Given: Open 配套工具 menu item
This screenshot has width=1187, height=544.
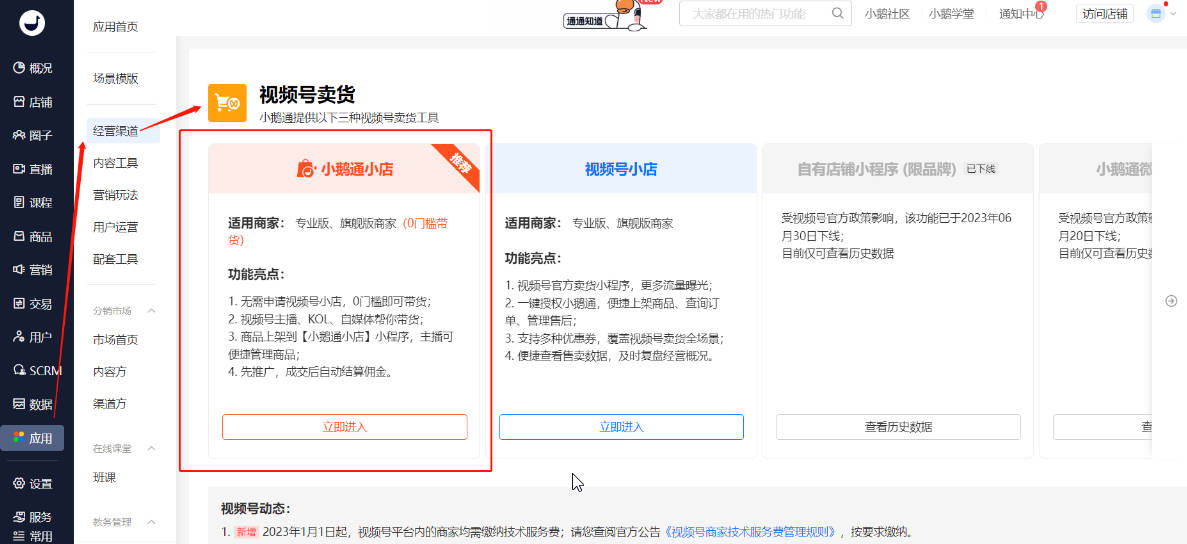Looking at the screenshot, I should (x=115, y=260).
